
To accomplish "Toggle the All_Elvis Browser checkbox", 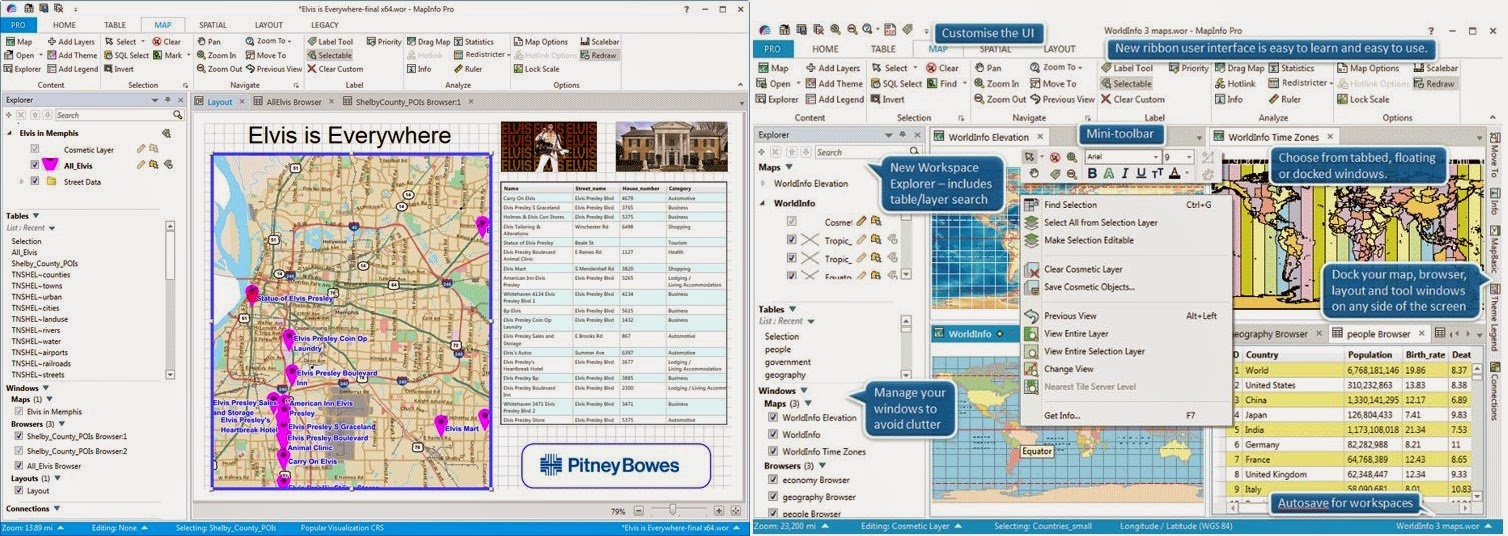I will pos(19,466).
